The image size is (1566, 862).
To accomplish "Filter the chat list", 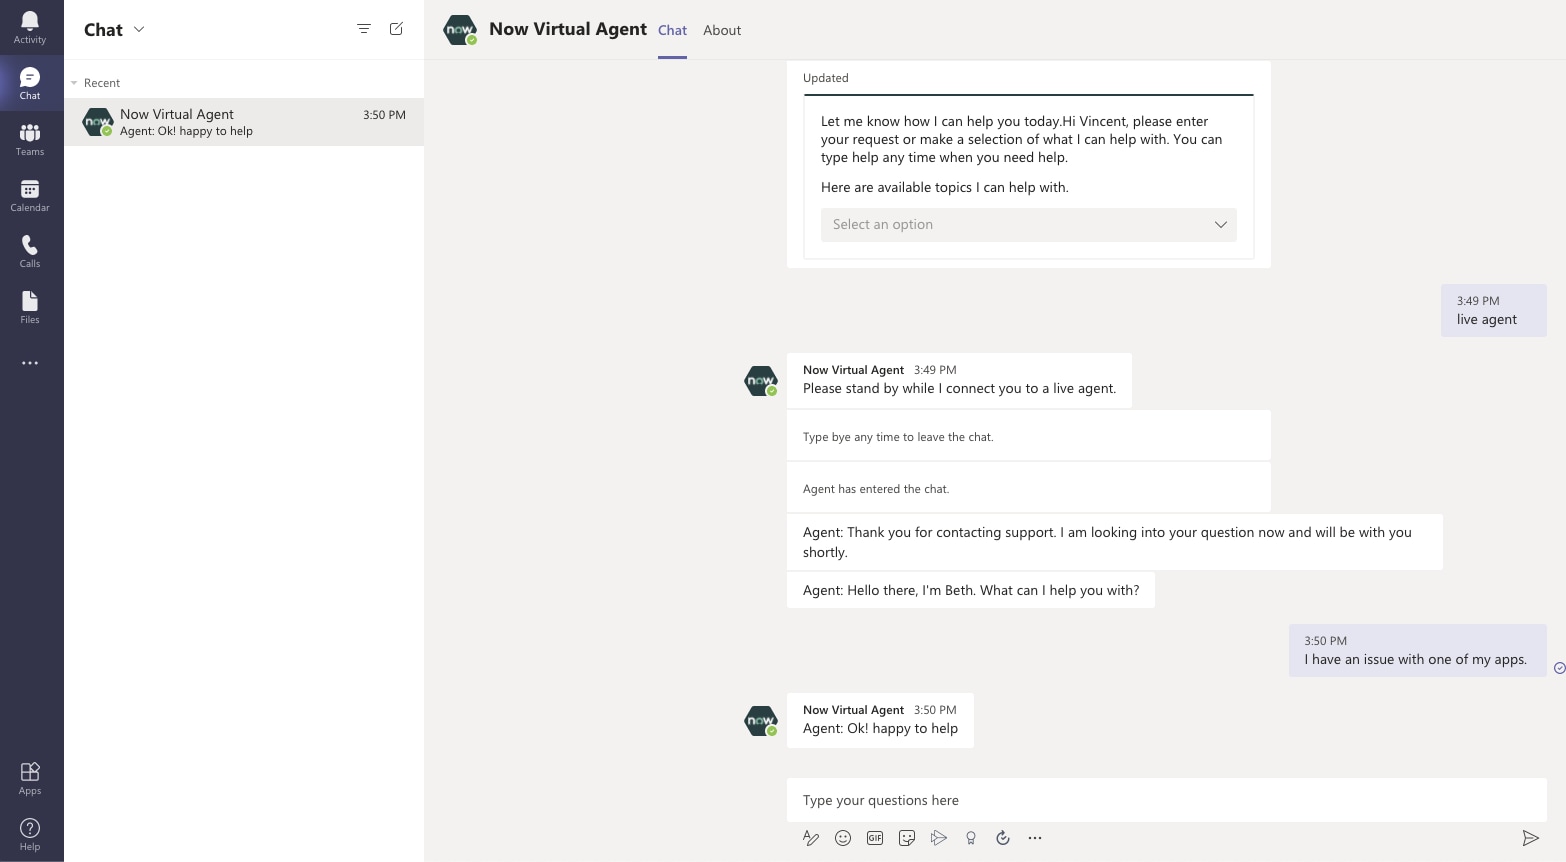I will click(364, 29).
